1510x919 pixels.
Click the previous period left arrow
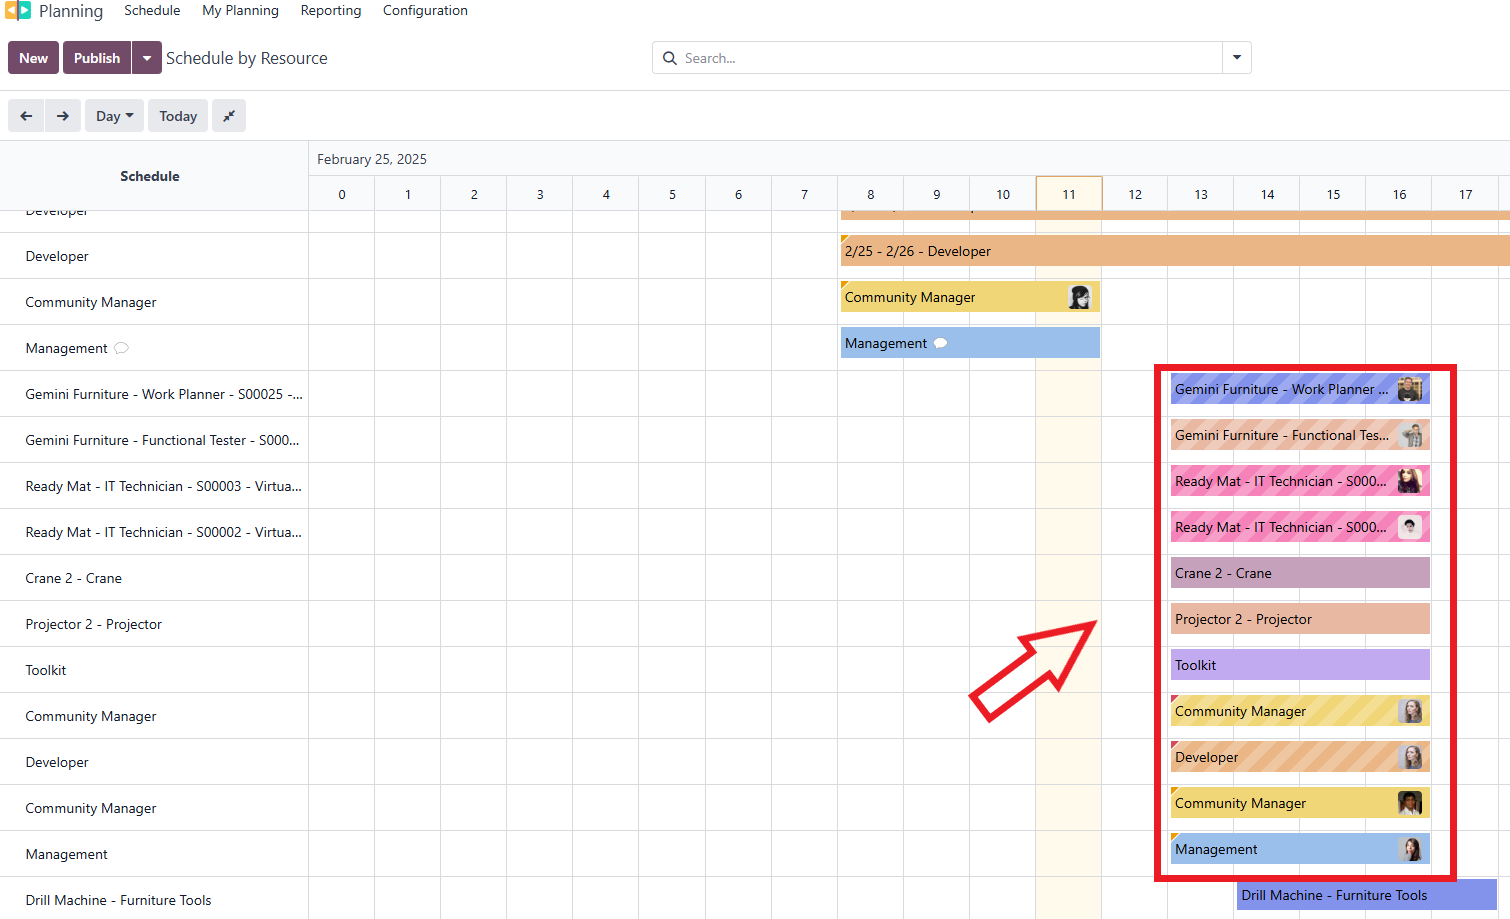click(x=26, y=115)
